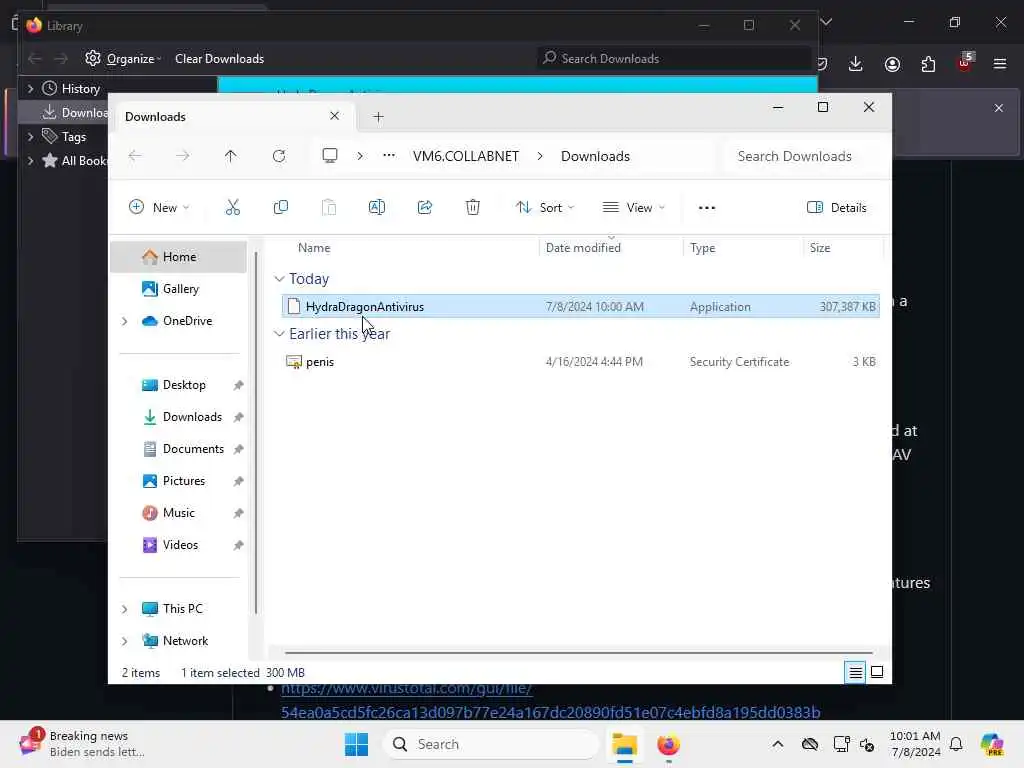
Task: Open the notification bell in system tray
Action: pyautogui.click(x=956, y=744)
